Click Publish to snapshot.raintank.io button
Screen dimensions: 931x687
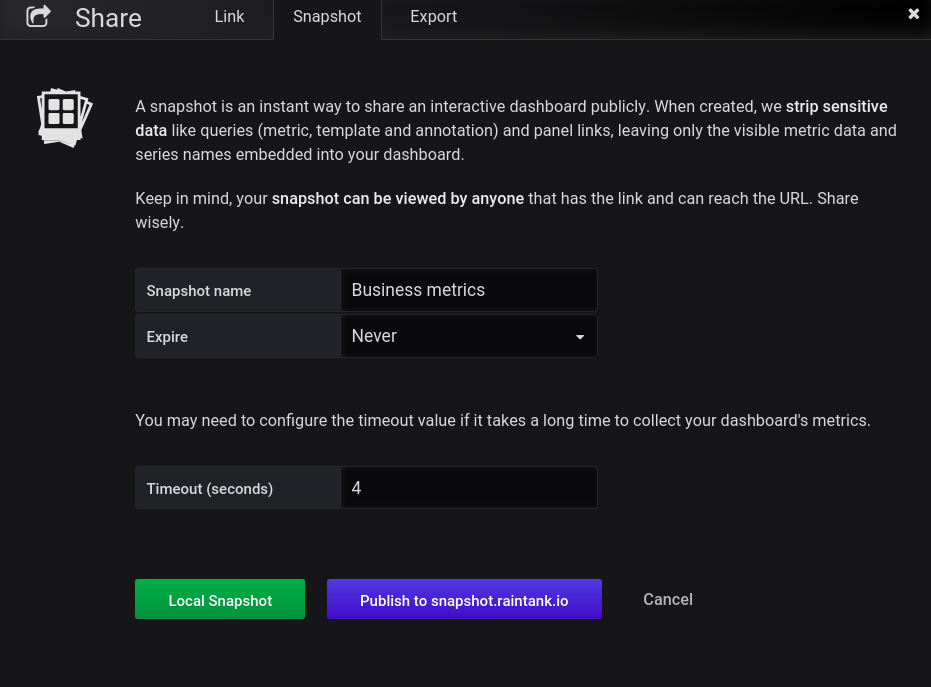(464, 599)
